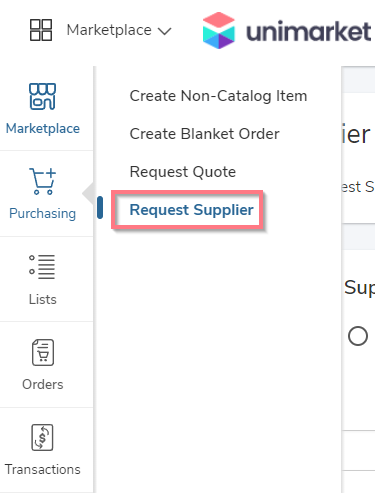Click the Marketplace label in sidebar
Viewport: 375px width, 493px height.
pos(43,129)
